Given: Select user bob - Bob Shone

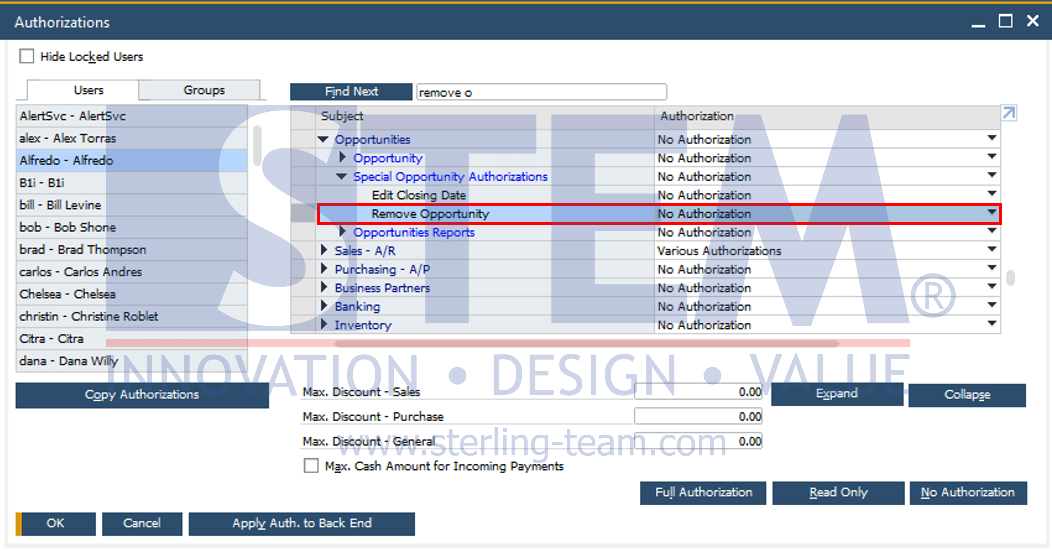Looking at the screenshot, I should [x=68, y=227].
